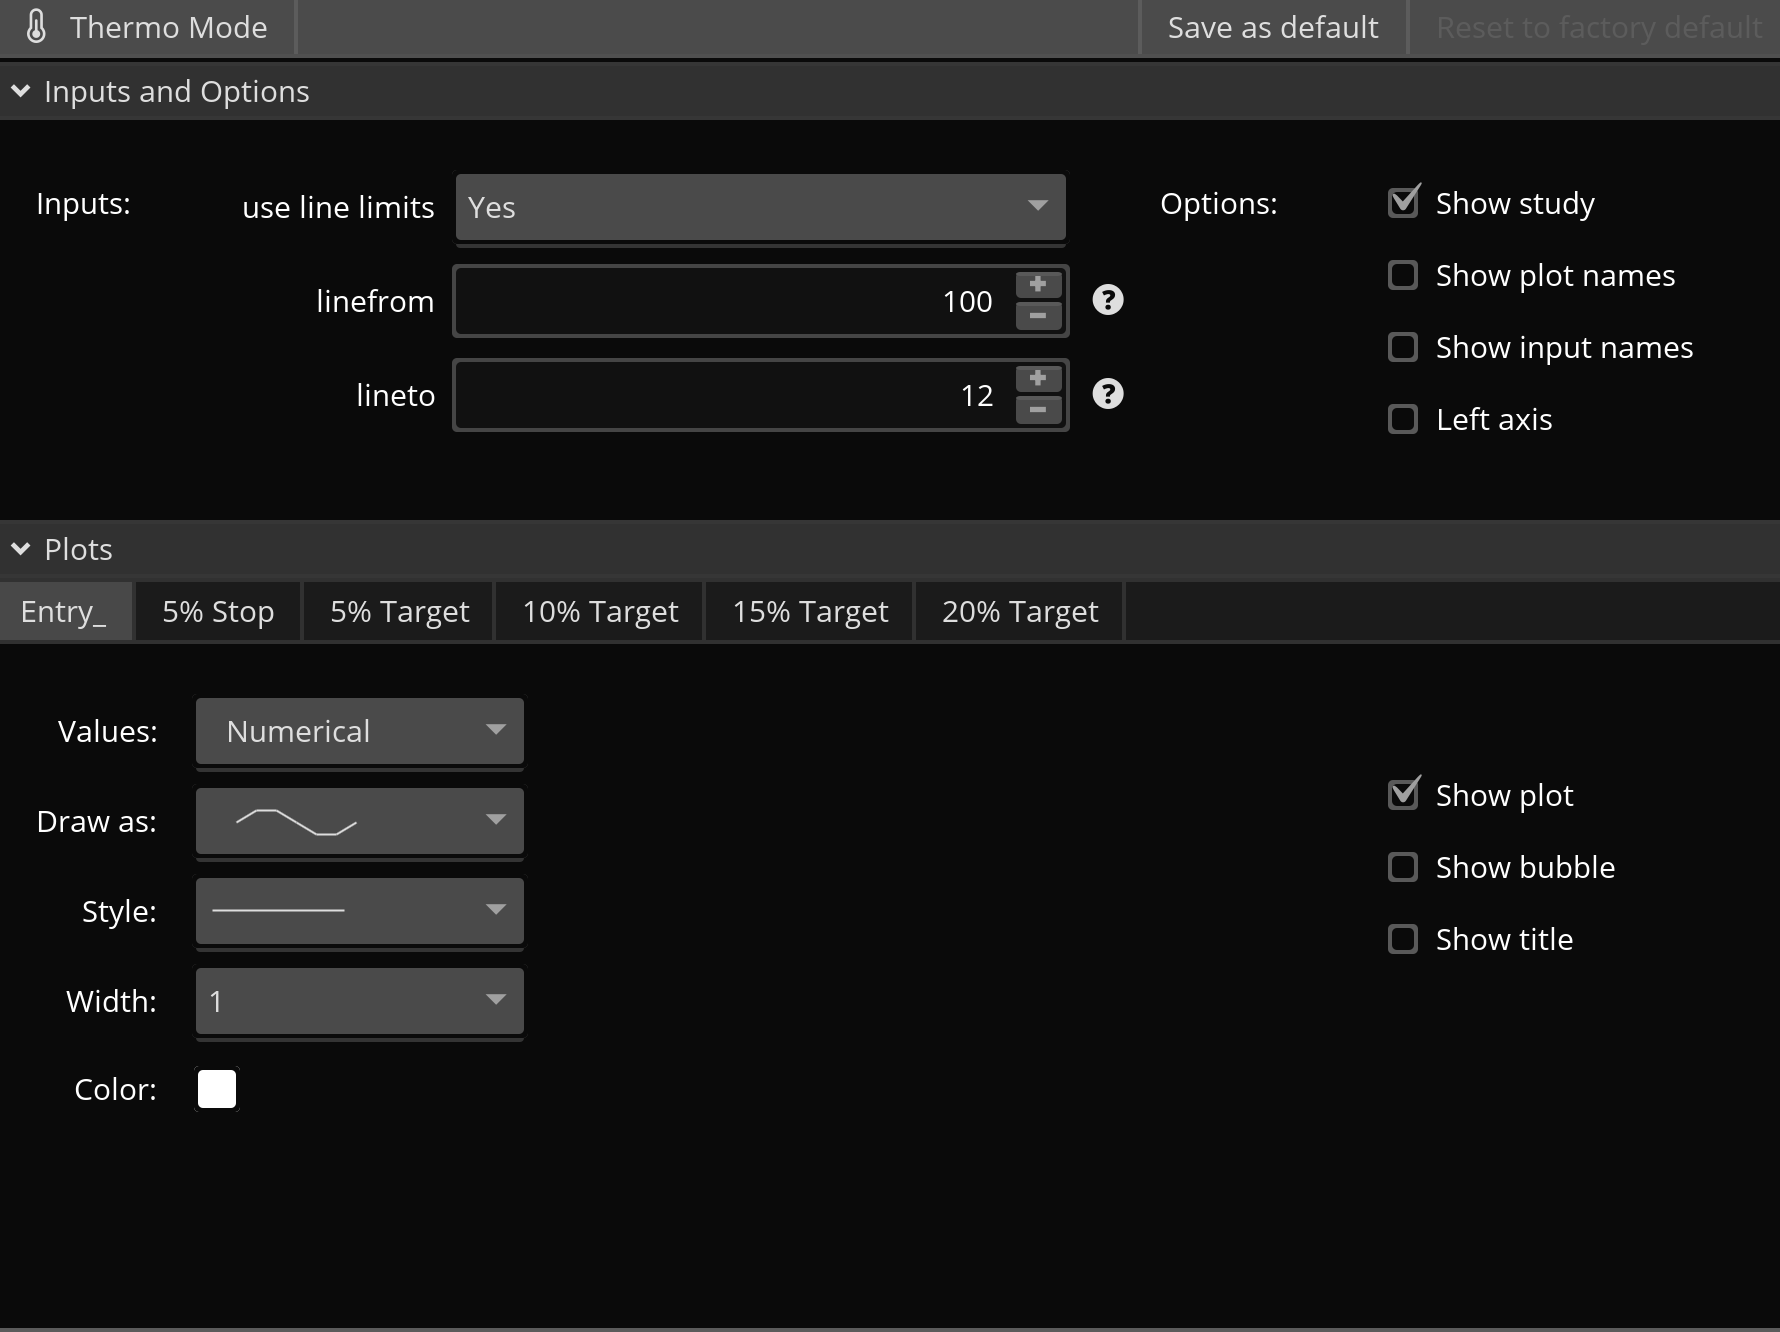Open the Values Numerical dropdown
The image size is (1780, 1332).
pos(360,731)
